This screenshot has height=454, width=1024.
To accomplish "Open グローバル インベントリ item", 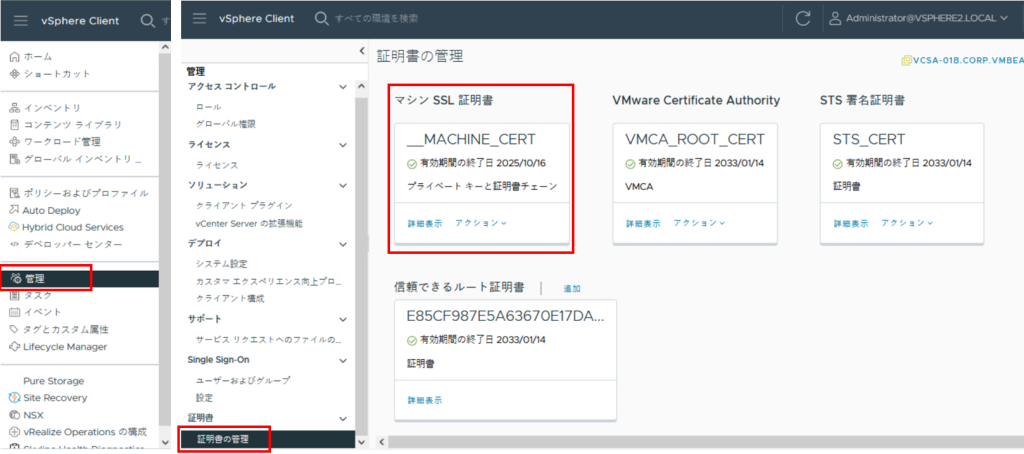I will coord(76,159).
